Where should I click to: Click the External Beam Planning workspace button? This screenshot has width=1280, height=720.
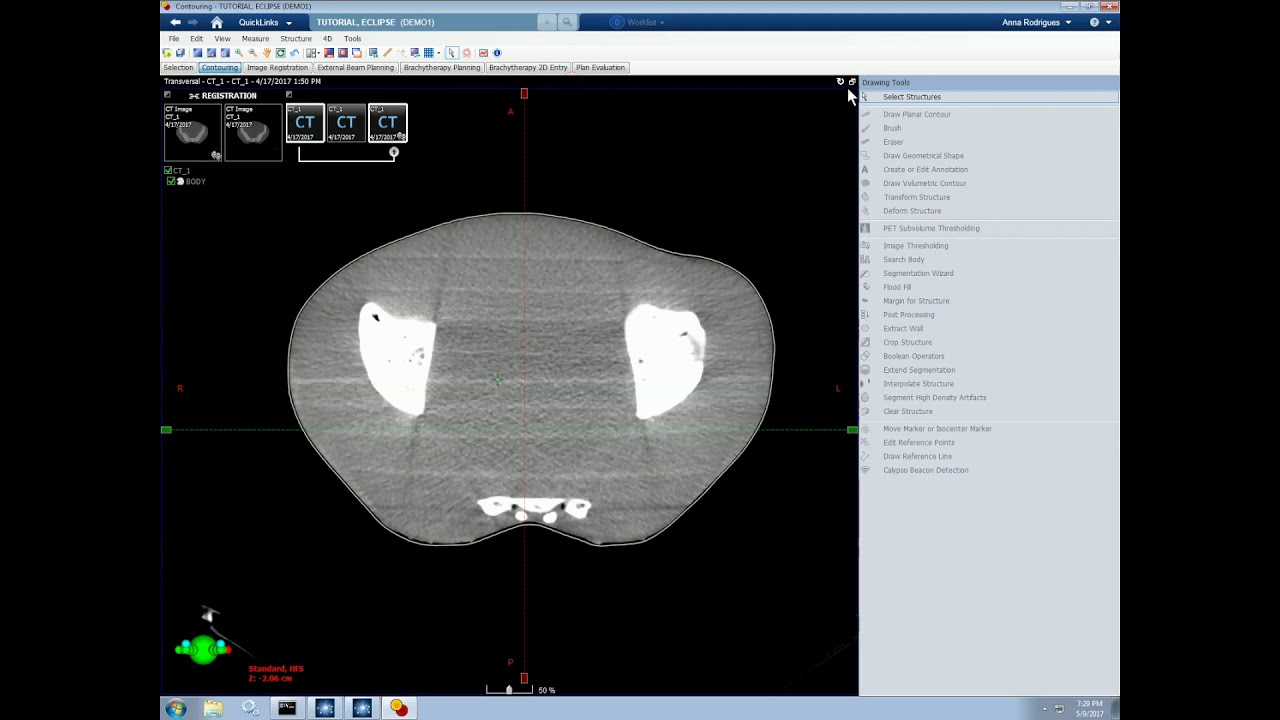[355, 67]
